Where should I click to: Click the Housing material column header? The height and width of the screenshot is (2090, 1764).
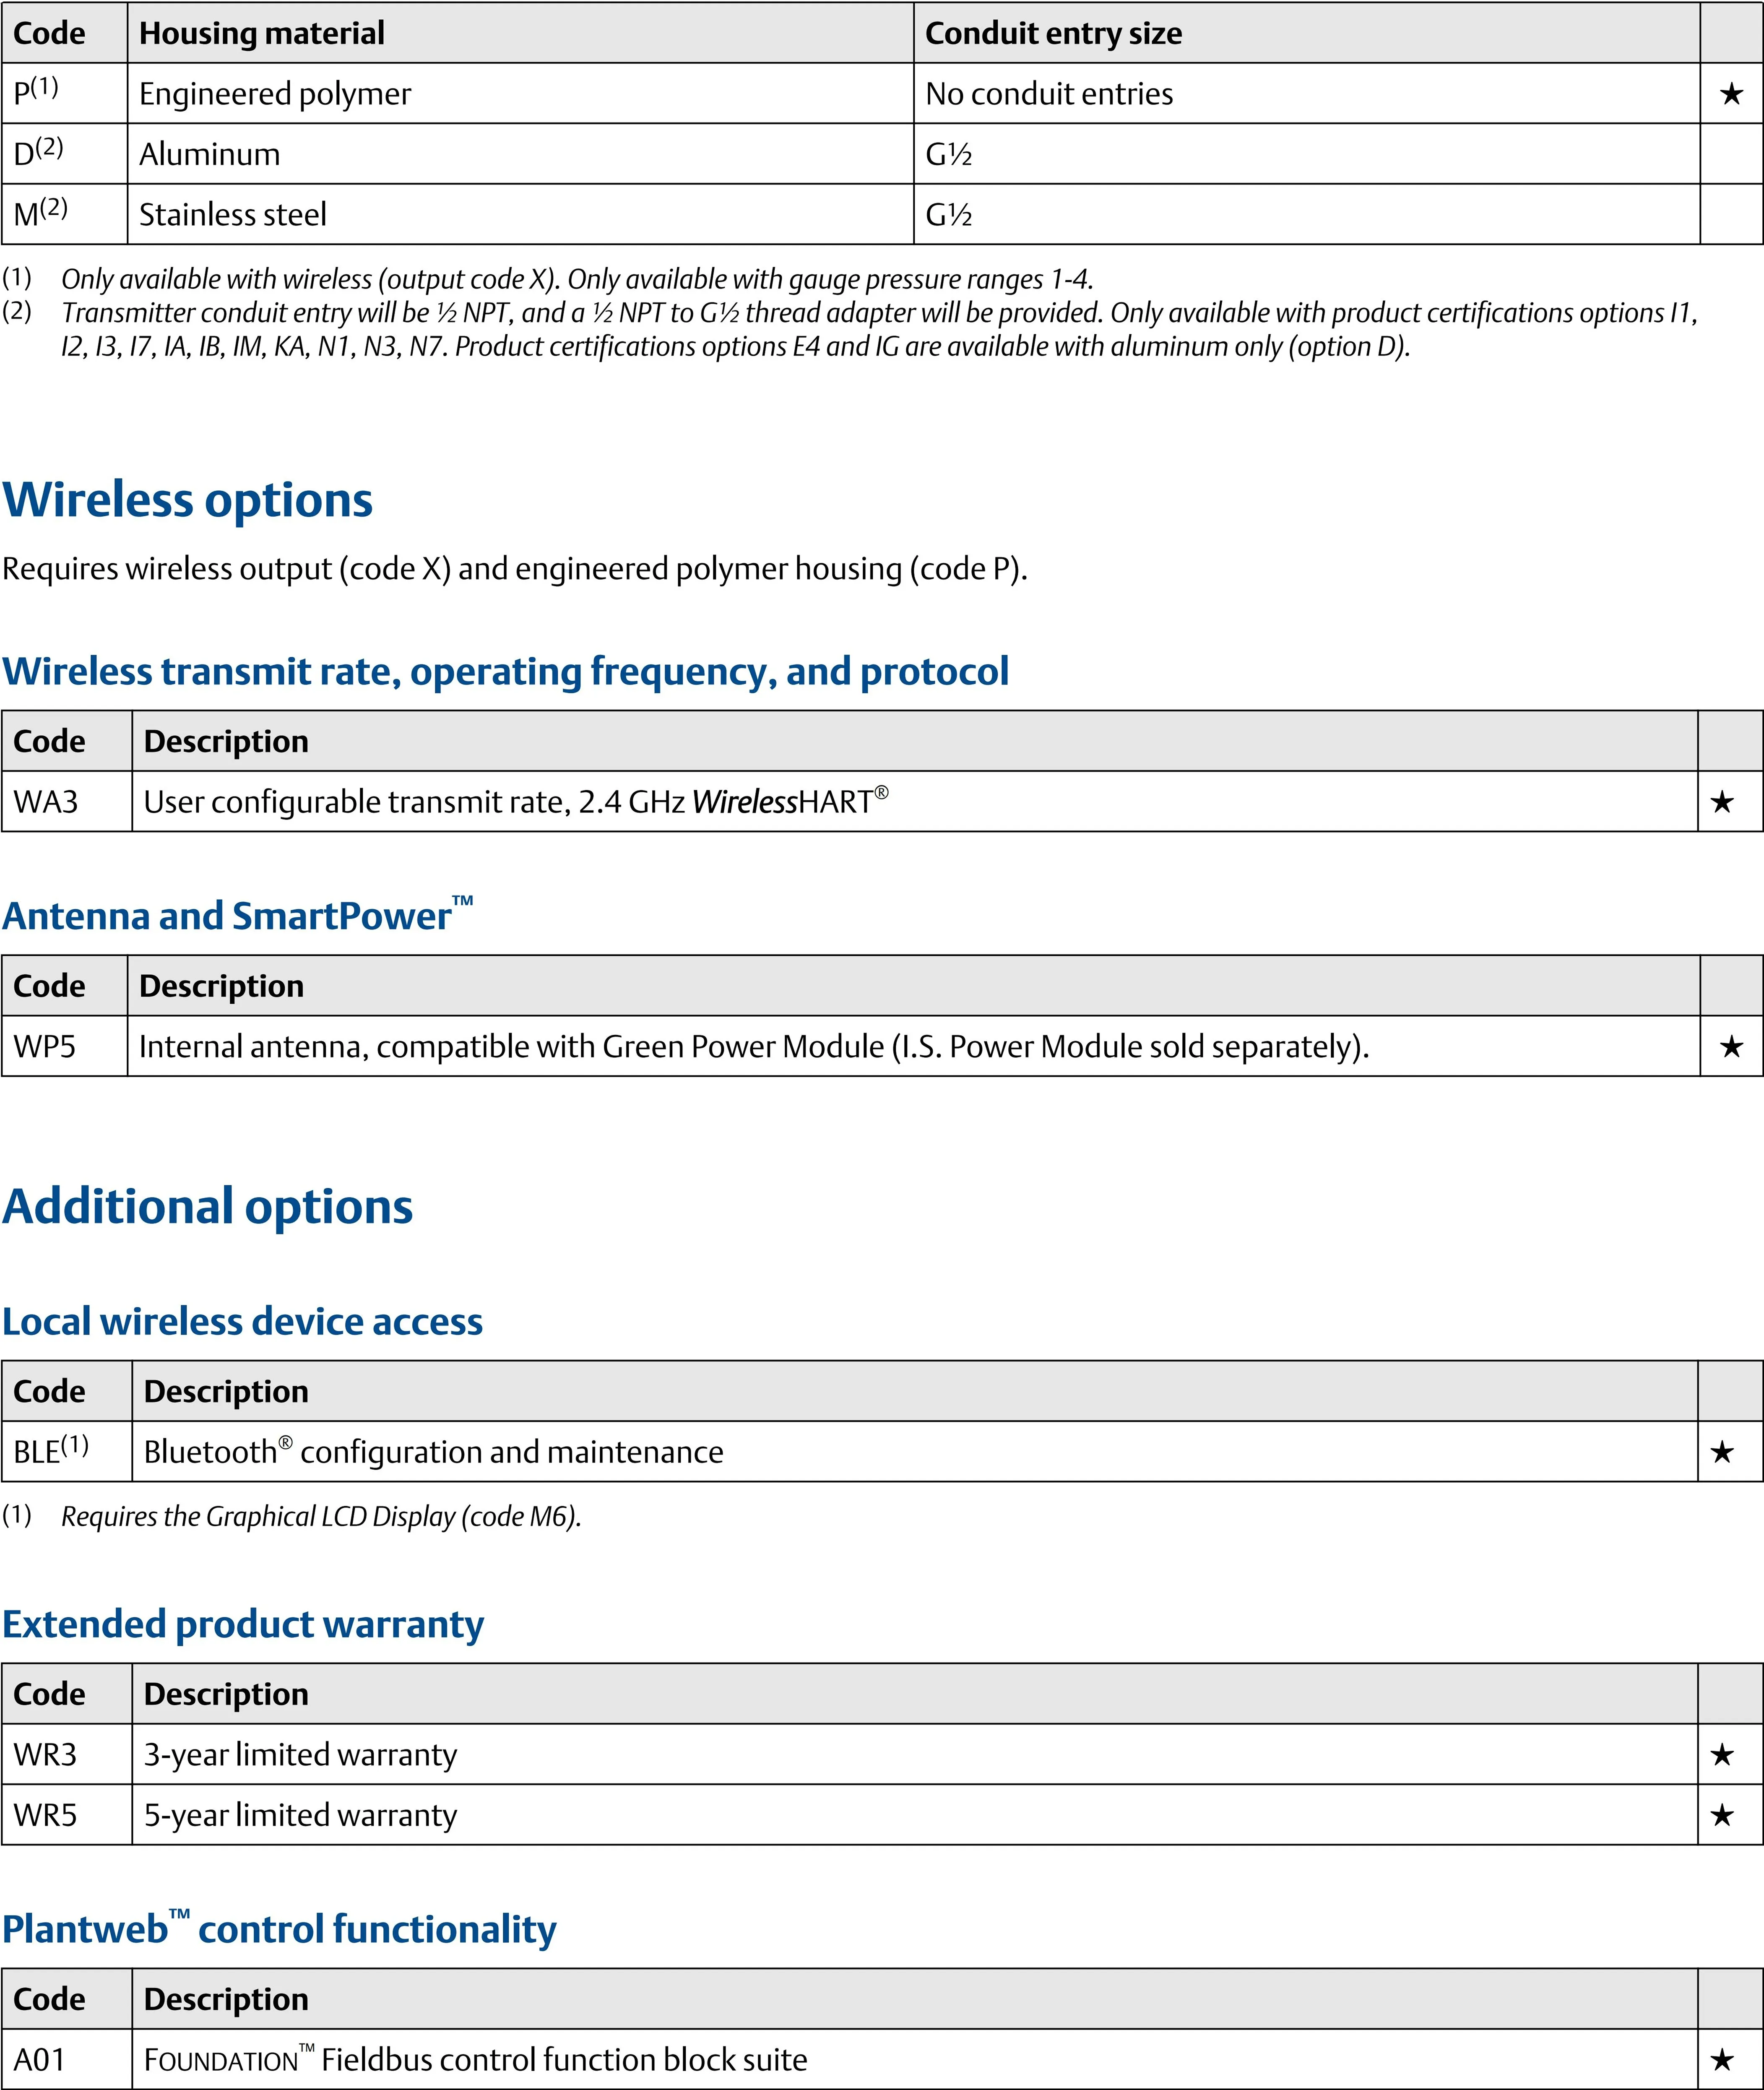pos(262,34)
